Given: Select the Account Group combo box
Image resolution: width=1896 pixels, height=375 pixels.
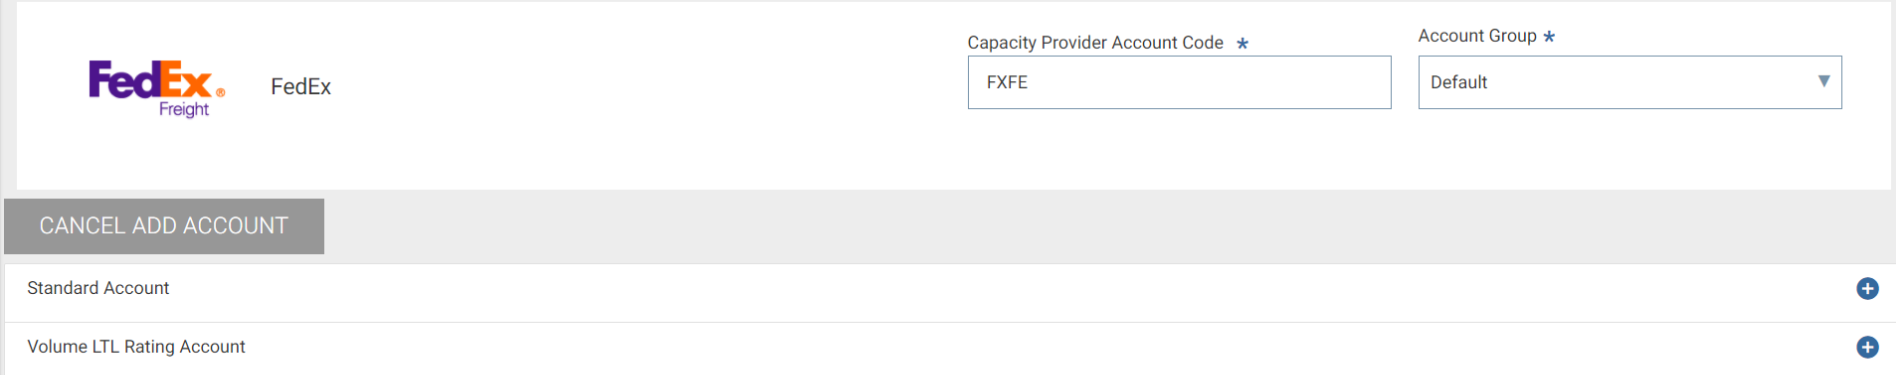Looking at the screenshot, I should 1630,82.
